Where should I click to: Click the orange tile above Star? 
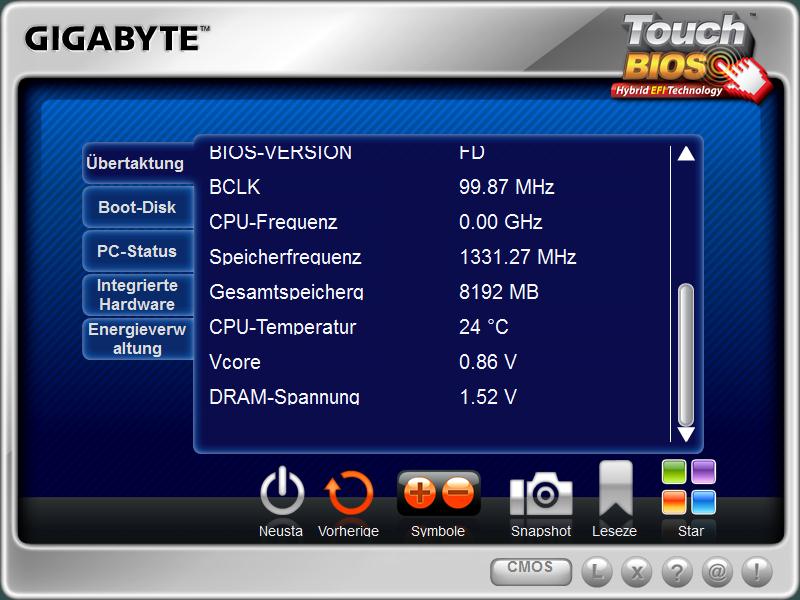point(674,502)
